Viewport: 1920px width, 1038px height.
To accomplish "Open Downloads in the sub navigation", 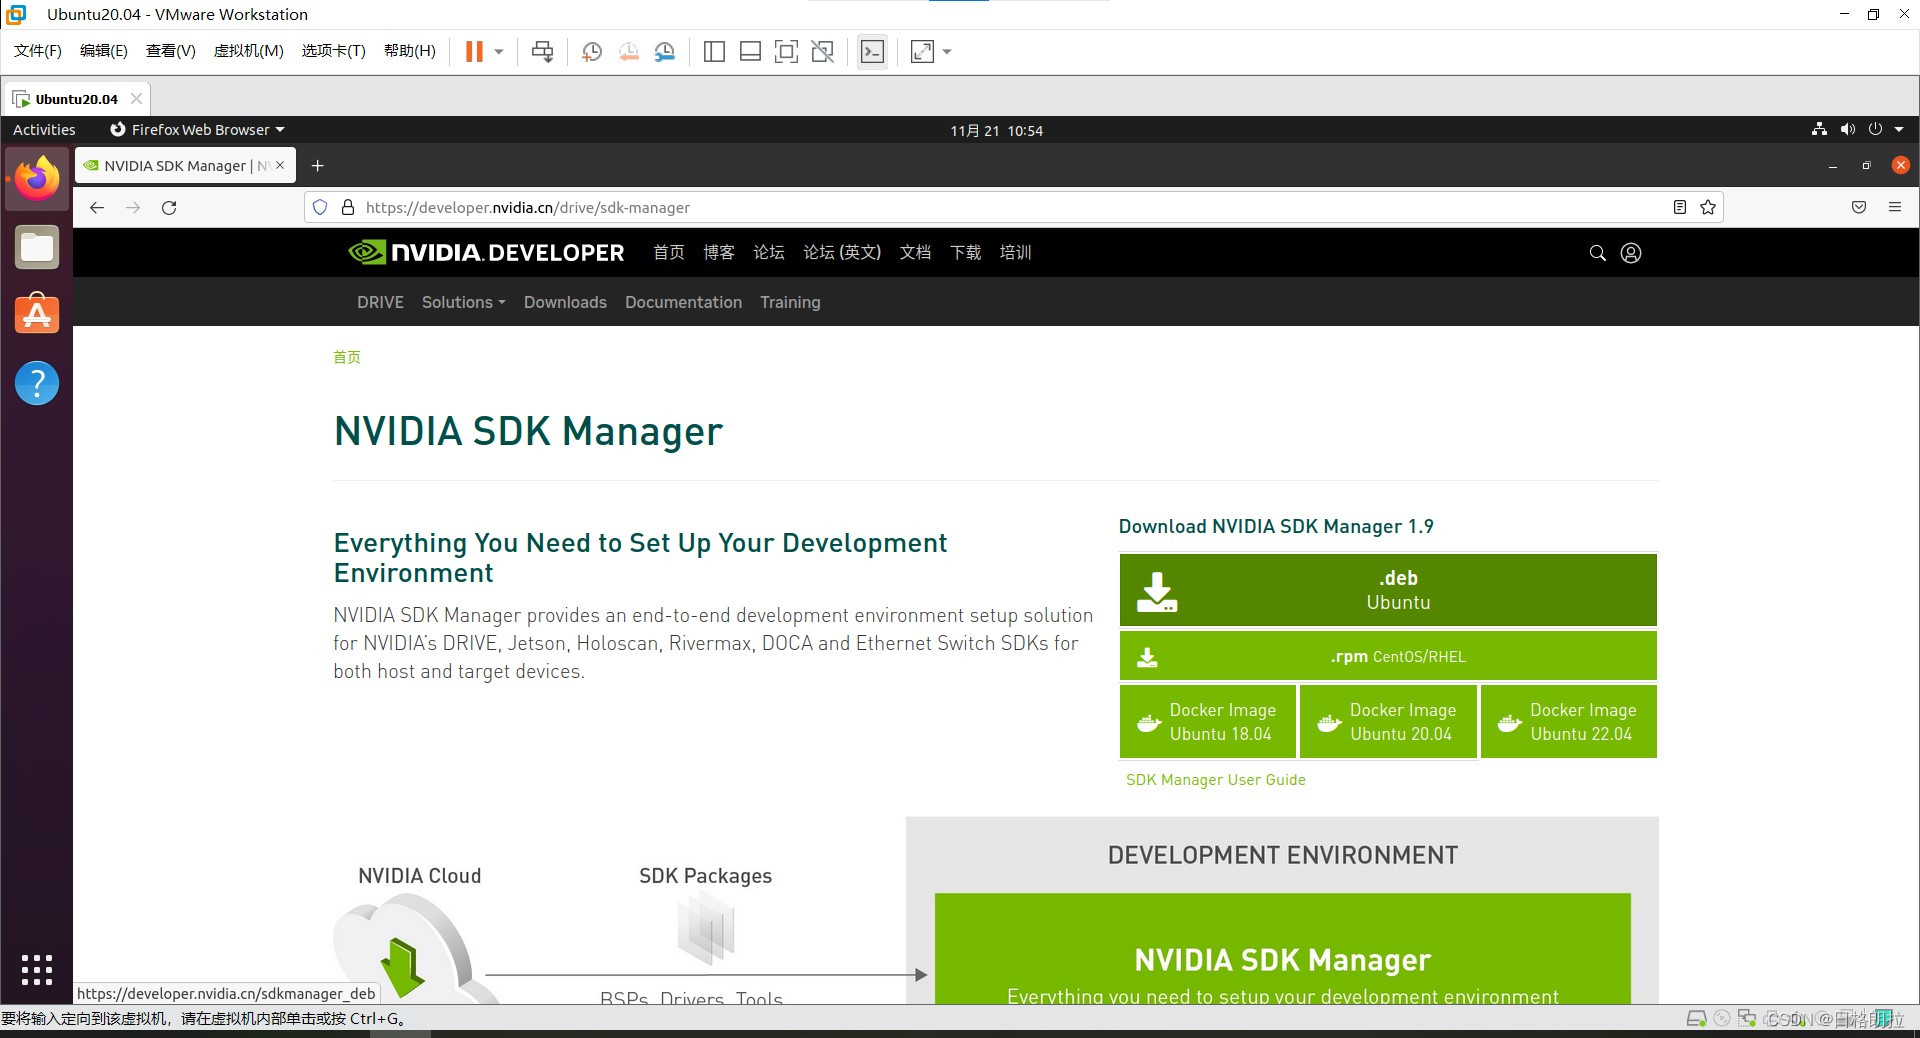I will click(x=565, y=302).
